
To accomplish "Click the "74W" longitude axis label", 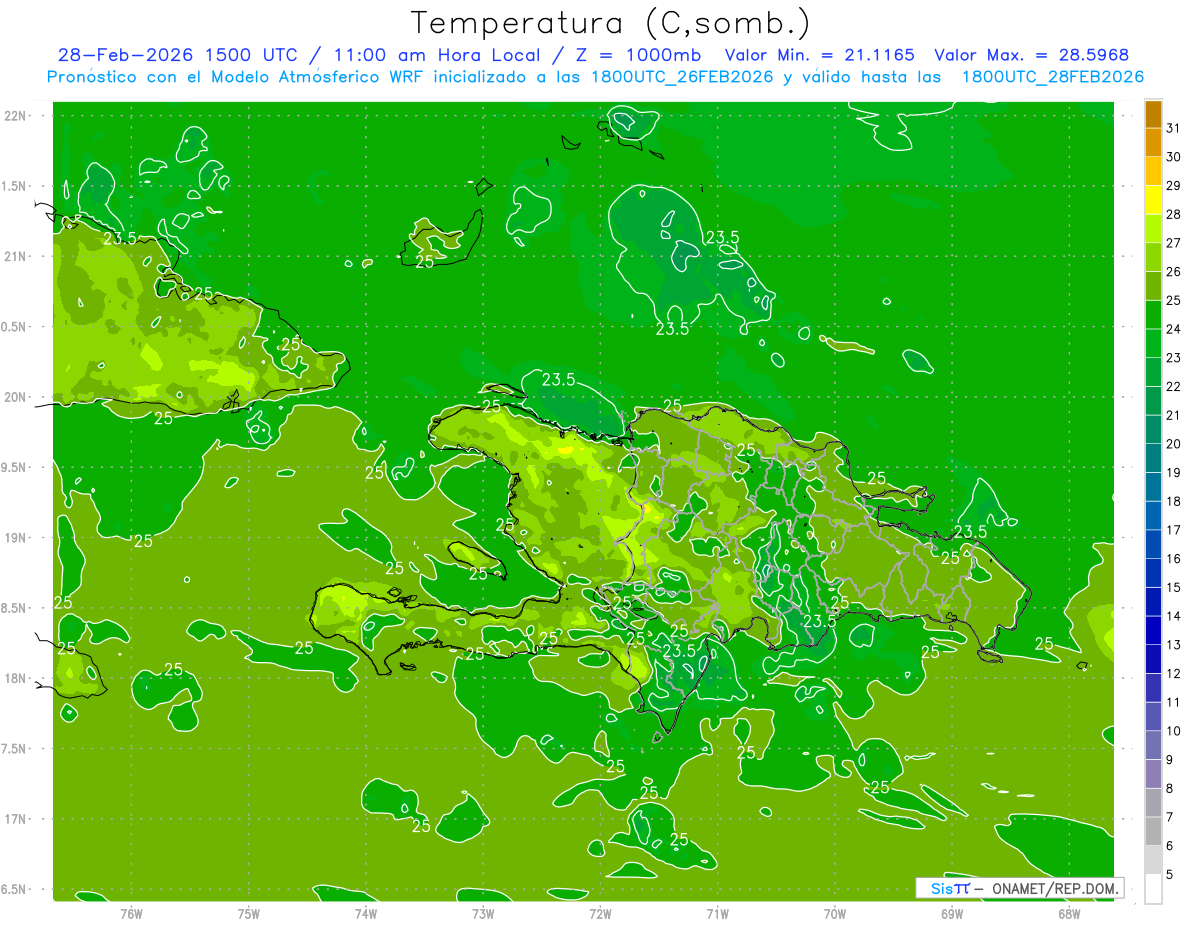I will click(366, 913).
